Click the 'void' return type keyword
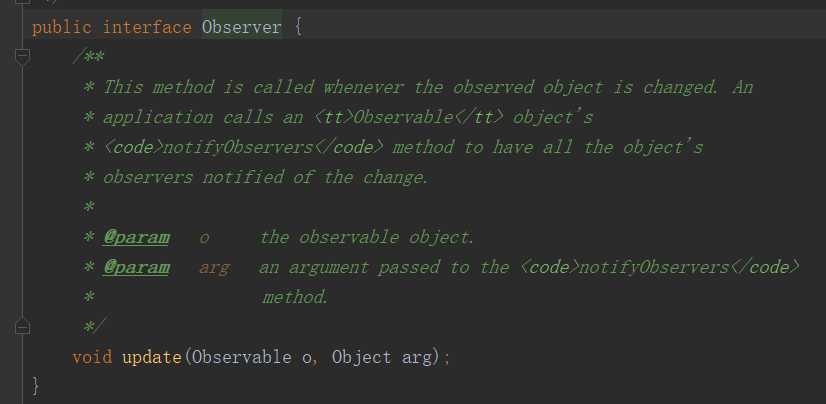 pyautogui.click(x=92, y=357)
